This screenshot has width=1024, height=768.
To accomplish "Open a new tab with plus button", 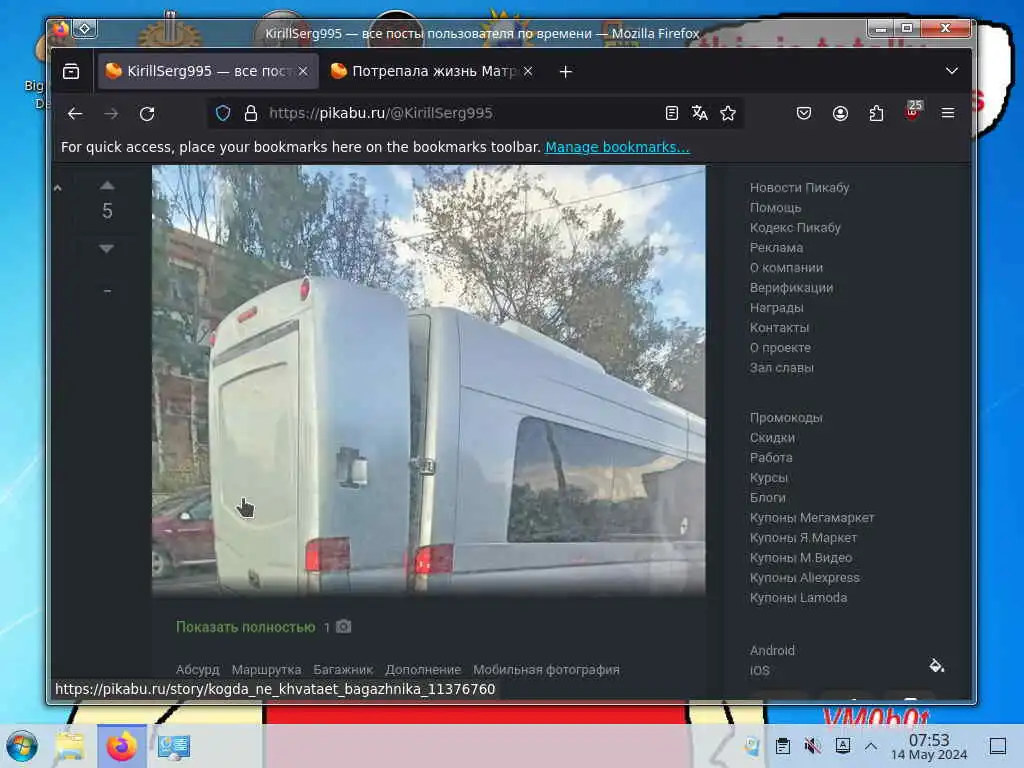I will [566, 72].
